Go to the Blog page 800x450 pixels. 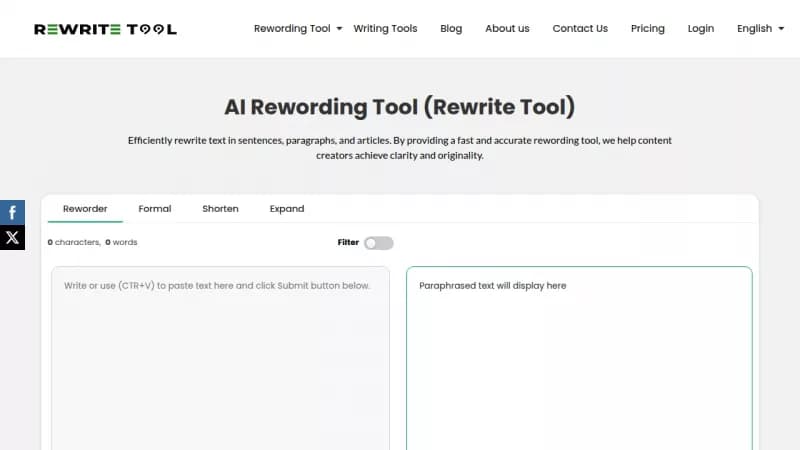451,29
